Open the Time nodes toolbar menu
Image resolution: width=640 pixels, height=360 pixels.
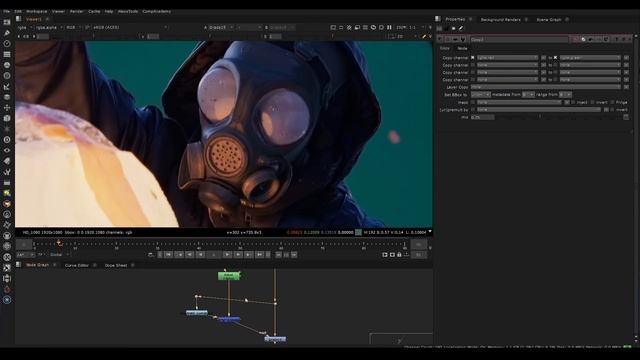pyautogui.click(x=7, y=43)
